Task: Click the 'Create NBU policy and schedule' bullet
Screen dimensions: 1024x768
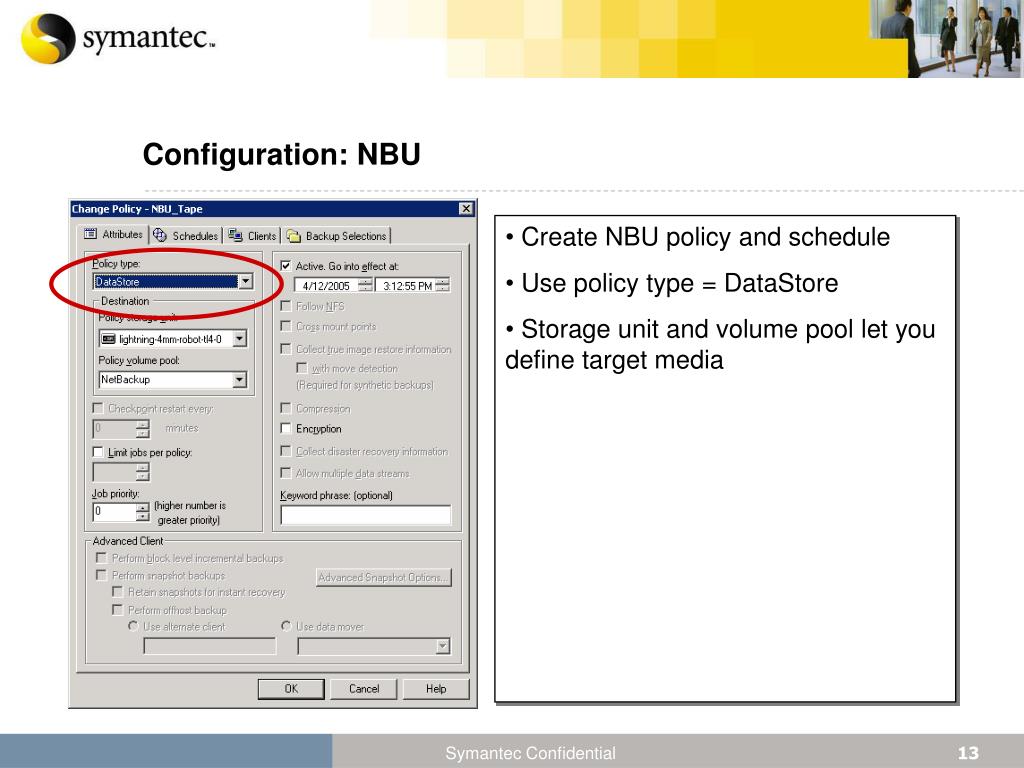Action: 697,237
